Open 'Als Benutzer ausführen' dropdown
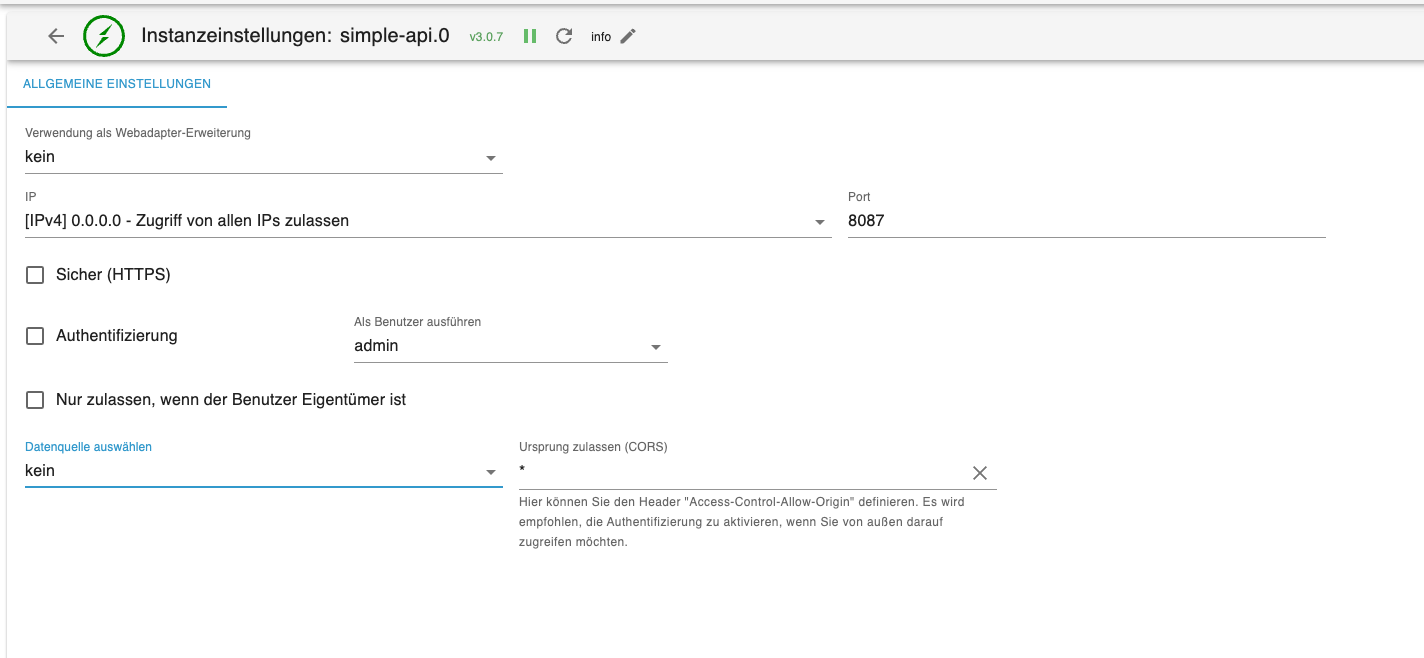 click(x=510, y=346)
